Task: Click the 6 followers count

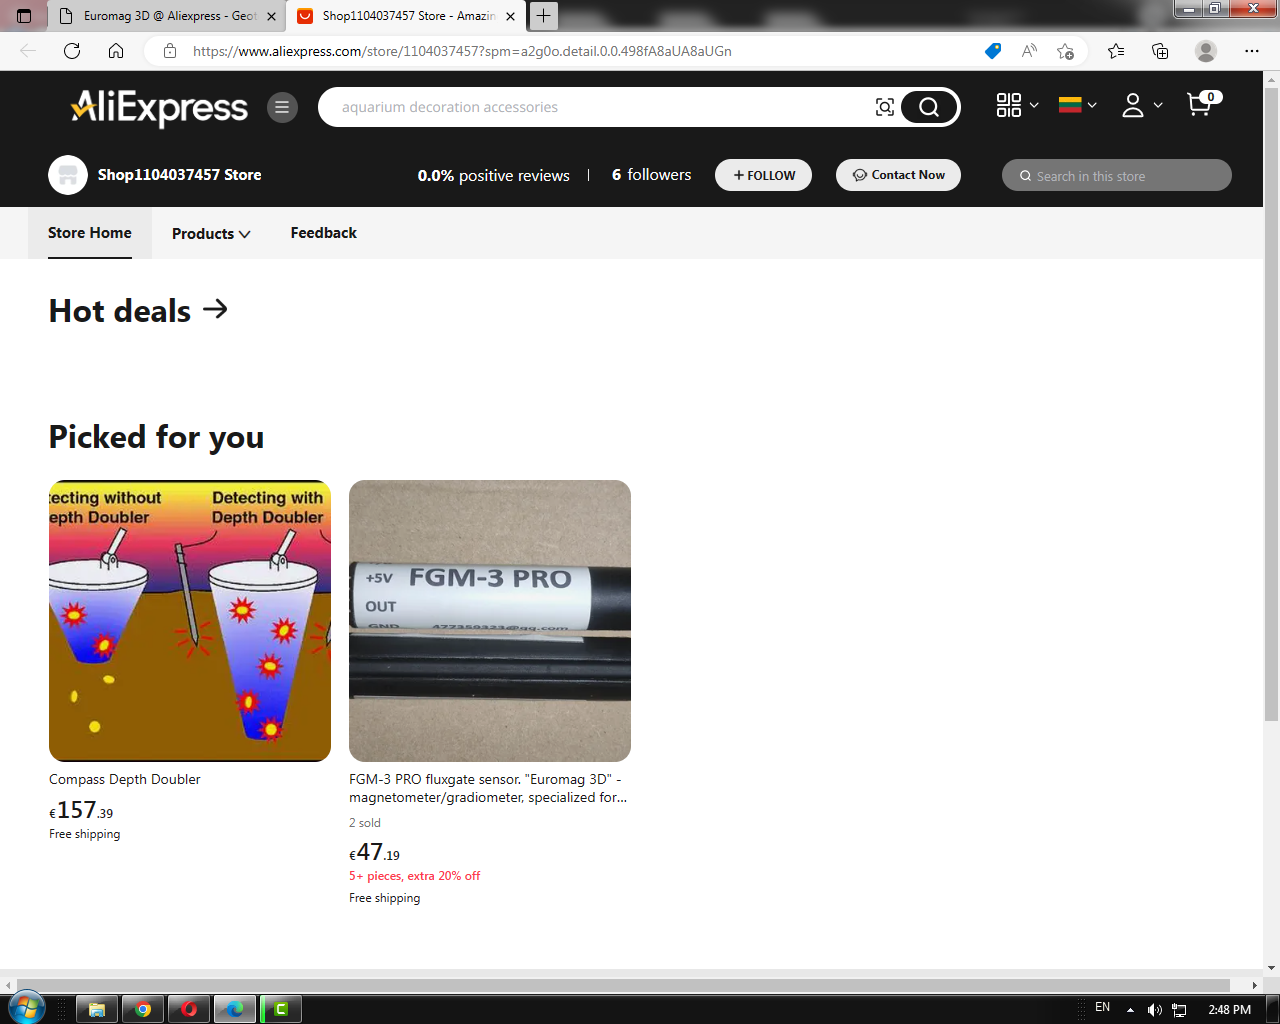Action: (652, 175)
